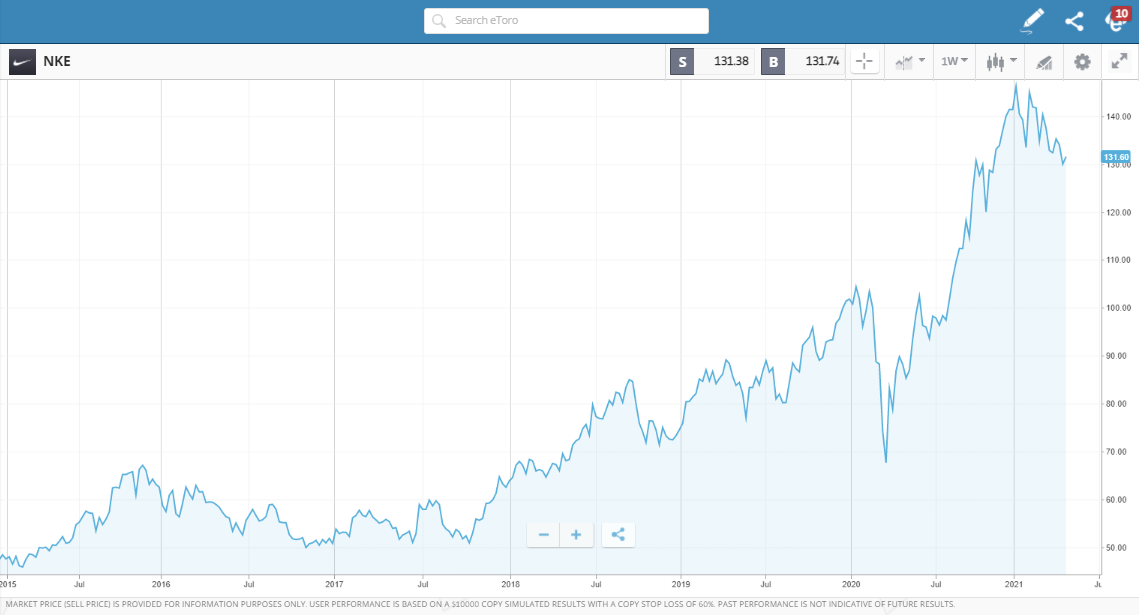Open the 1W timeframe dropdown
This screenshot has height=615, width=1139.
pyautogui.click(x=954, y=61)
